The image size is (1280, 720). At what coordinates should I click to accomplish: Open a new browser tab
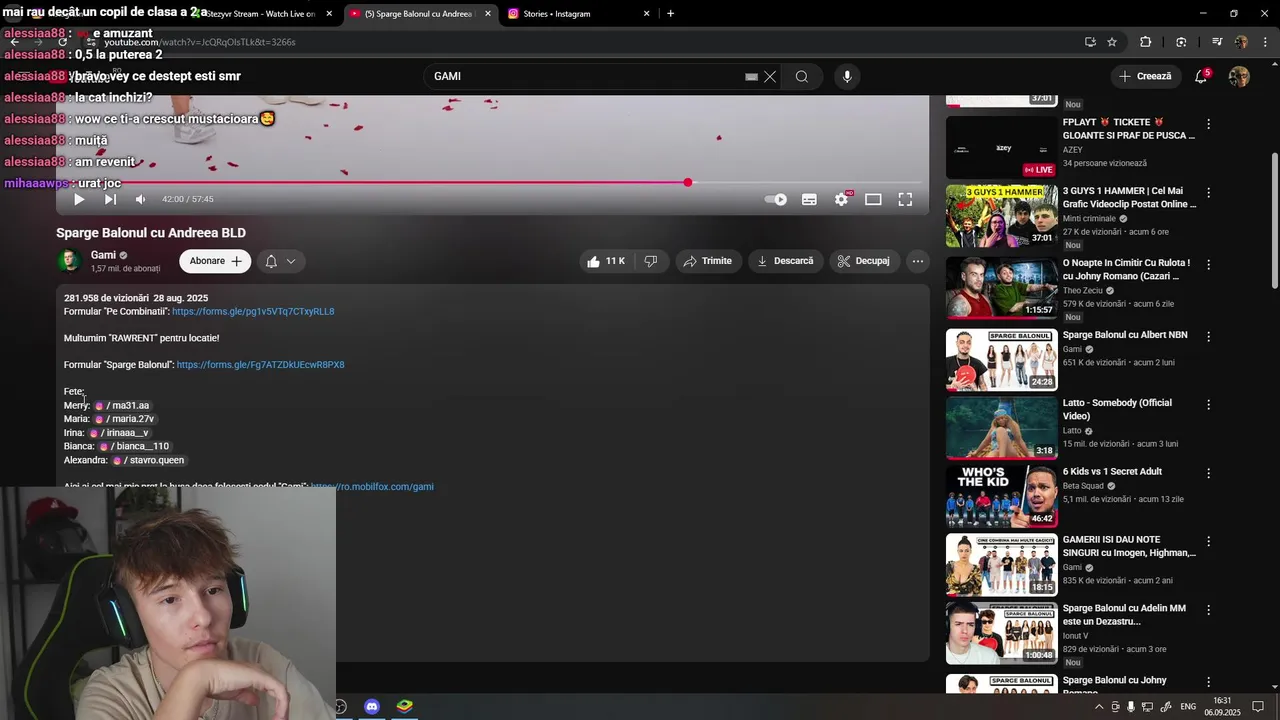[670, 14]
